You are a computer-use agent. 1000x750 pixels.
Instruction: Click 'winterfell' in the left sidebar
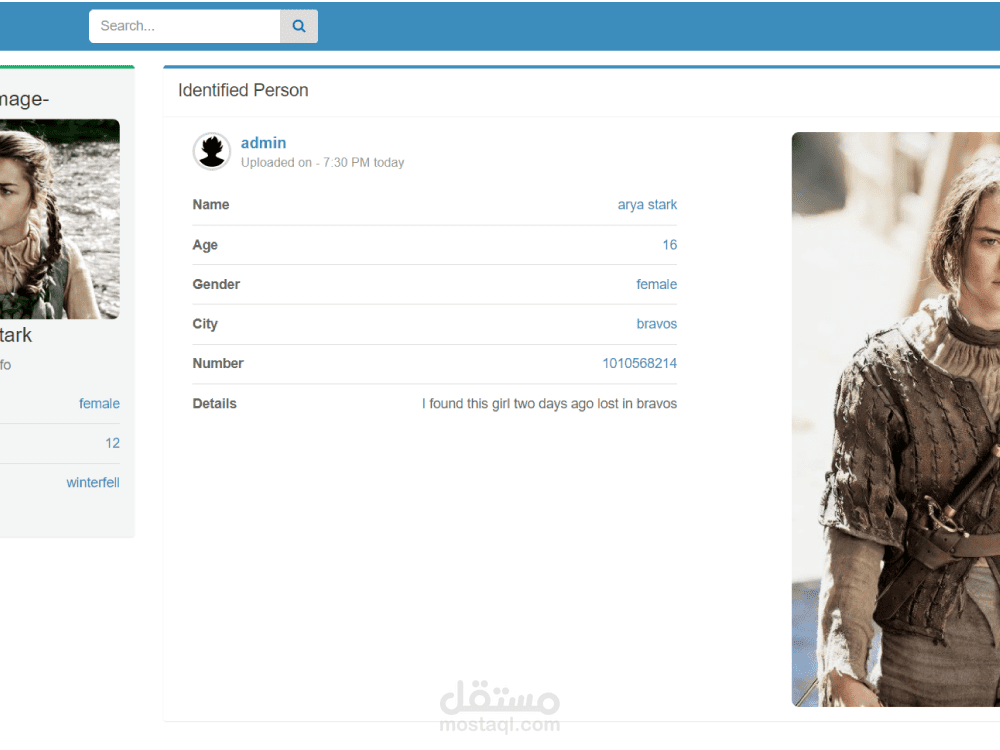[x=93, y=483]
